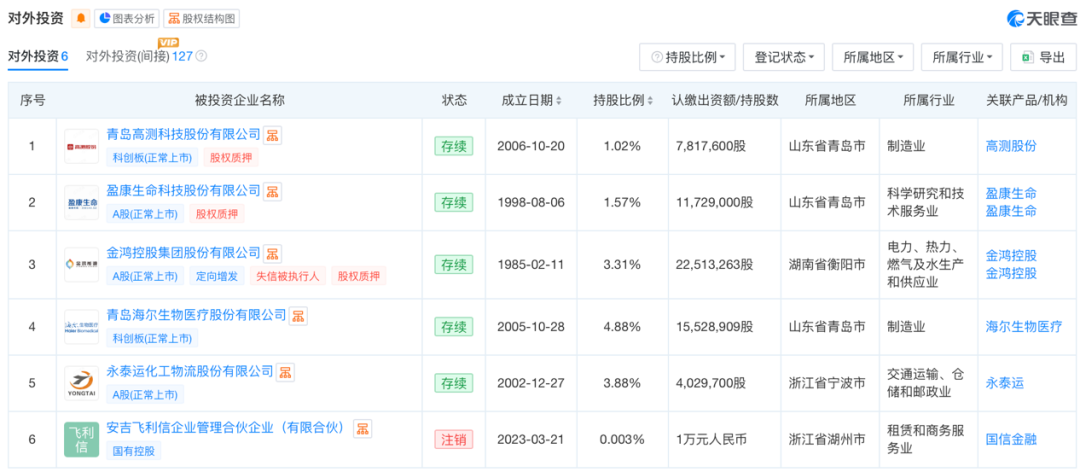Open the 股权结构图 equity structure chart
The height and width of the screenshot is (472, 1080).
click(201, 18)
